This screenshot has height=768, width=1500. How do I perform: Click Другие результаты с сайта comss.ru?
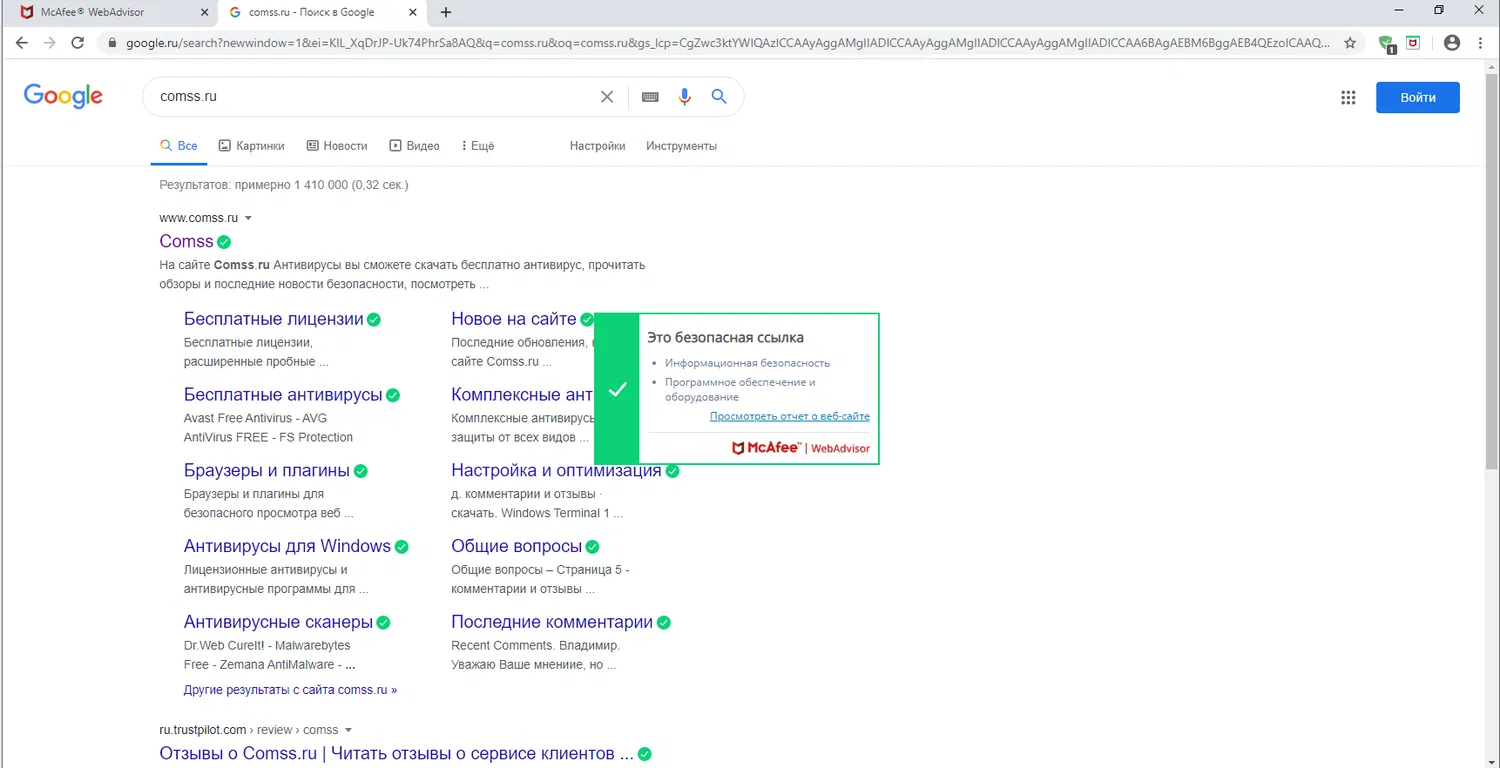pyautogui.click(x=290, y=690)
